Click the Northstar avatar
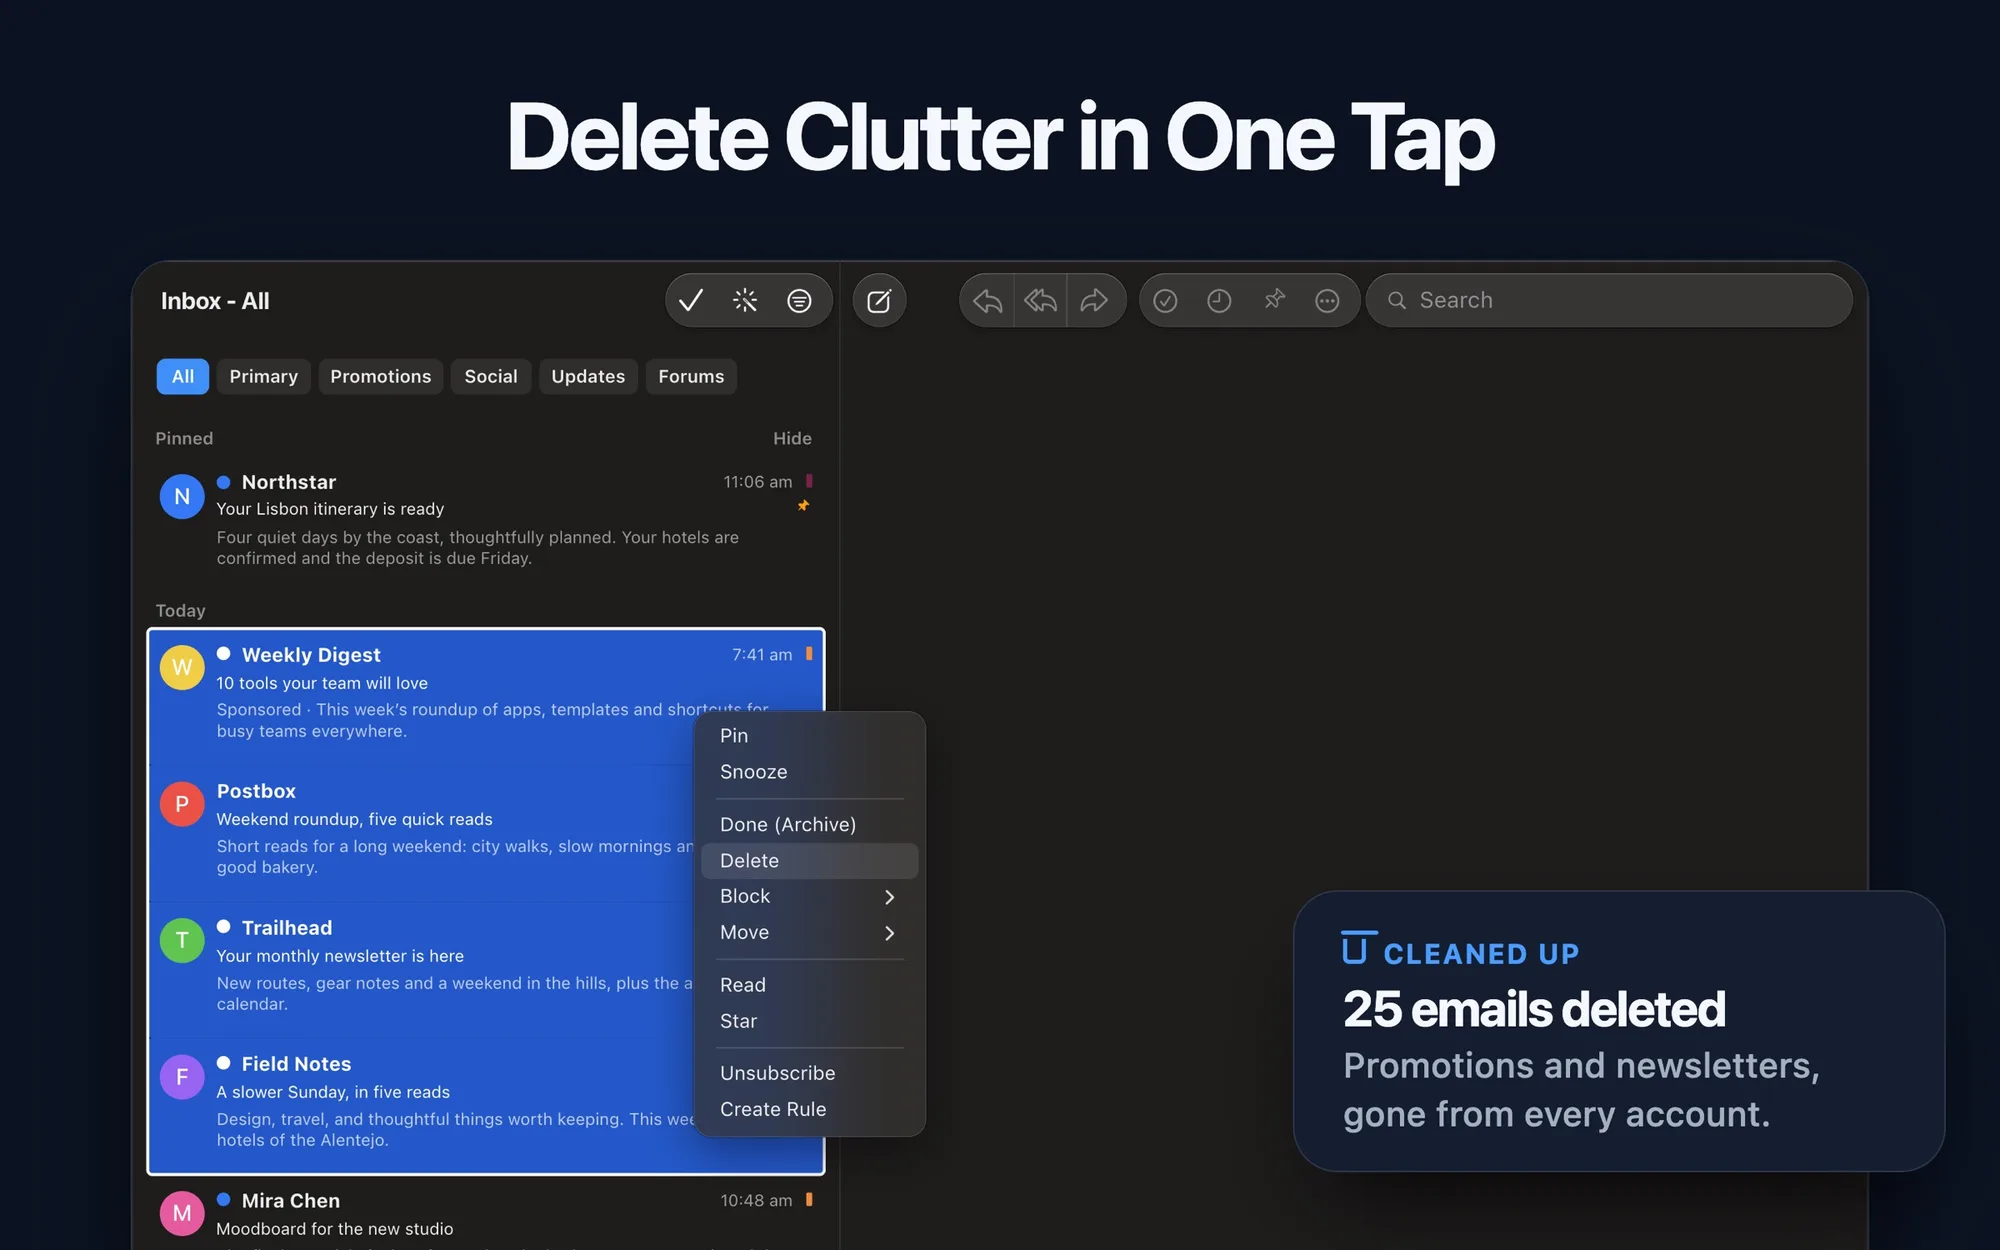The image size is (2000, 1250). click(182, 497)
